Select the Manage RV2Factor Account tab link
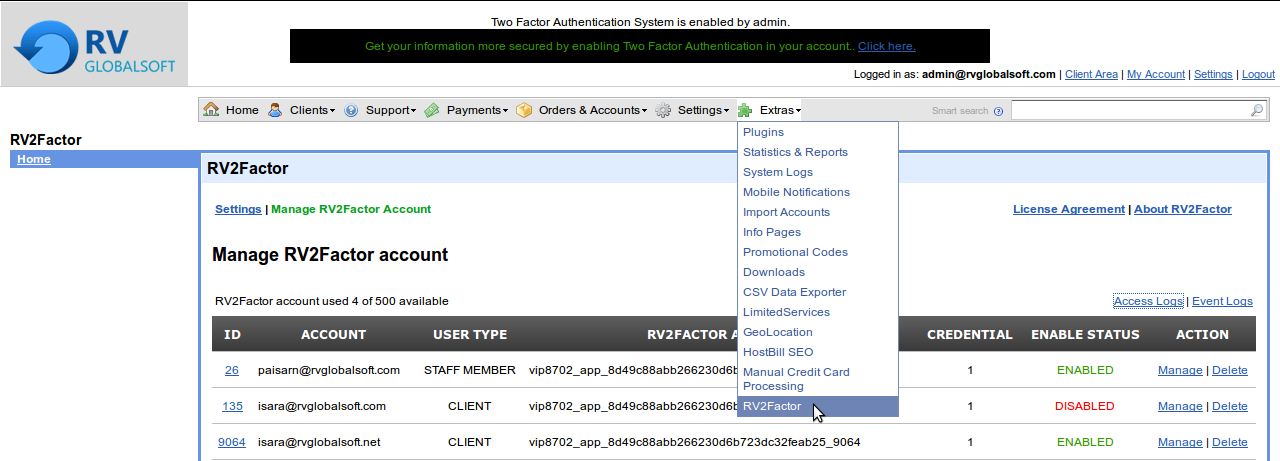 tap(351, 209)
